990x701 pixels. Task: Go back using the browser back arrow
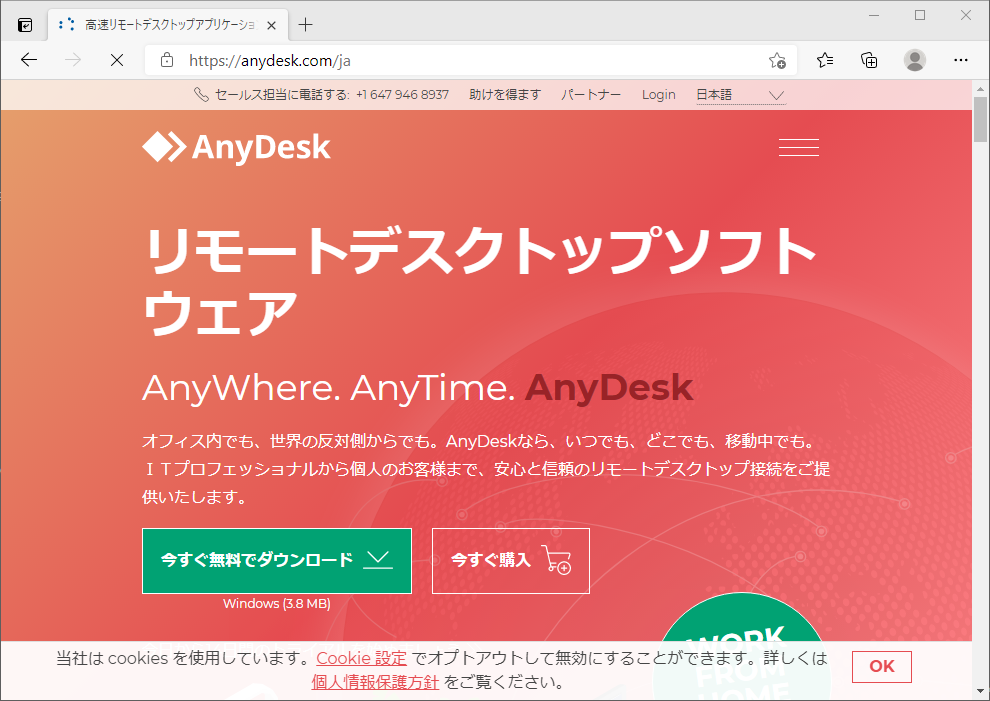[x=29, y=60]
